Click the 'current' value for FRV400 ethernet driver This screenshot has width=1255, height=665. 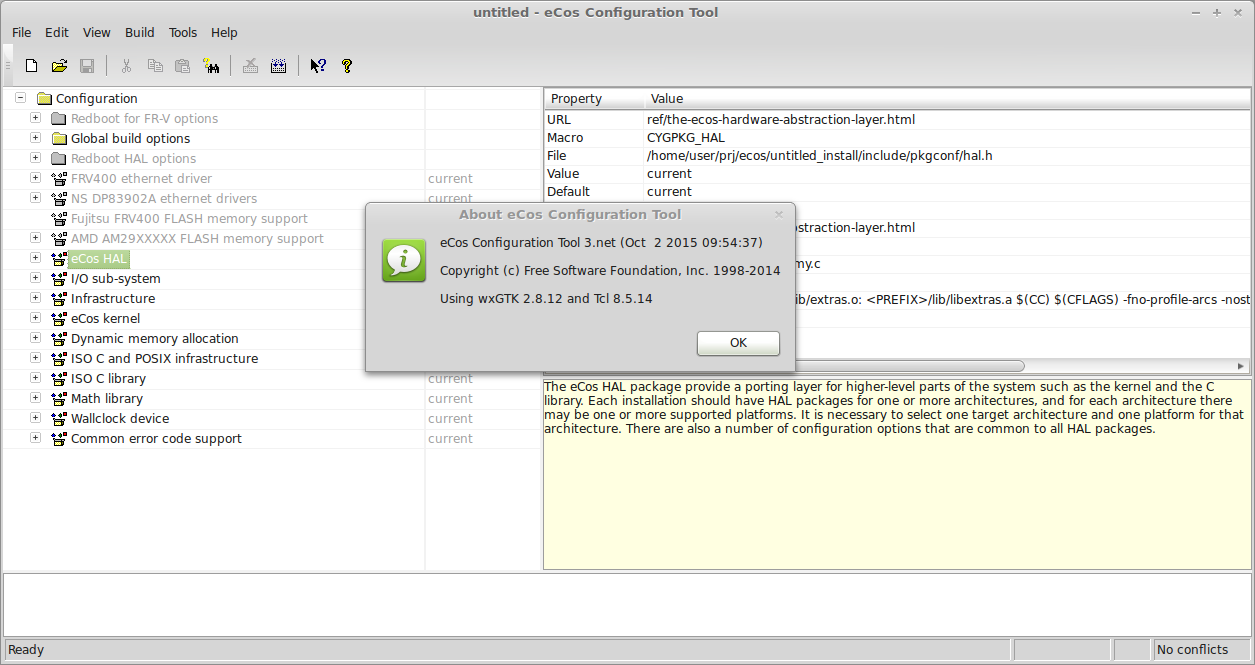click(450, 179)
